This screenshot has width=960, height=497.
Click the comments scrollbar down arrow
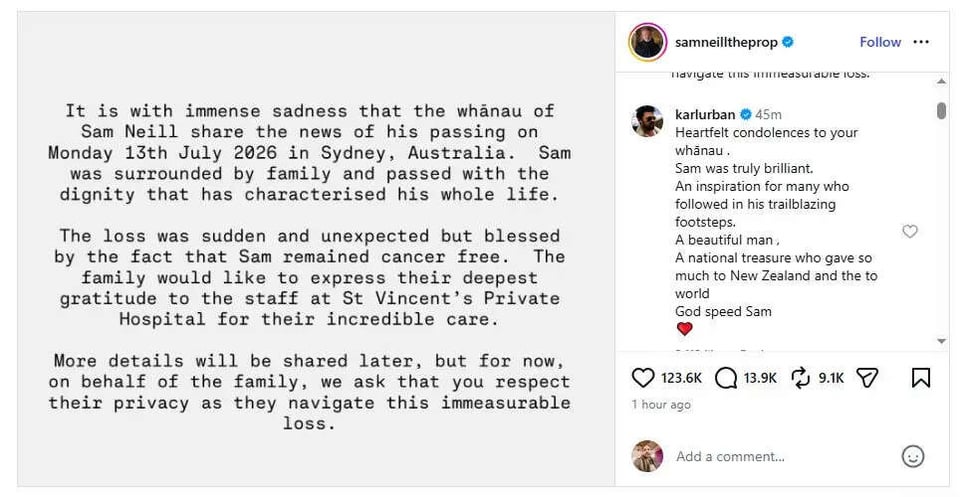pyautogui.click(x=941, y=341)
